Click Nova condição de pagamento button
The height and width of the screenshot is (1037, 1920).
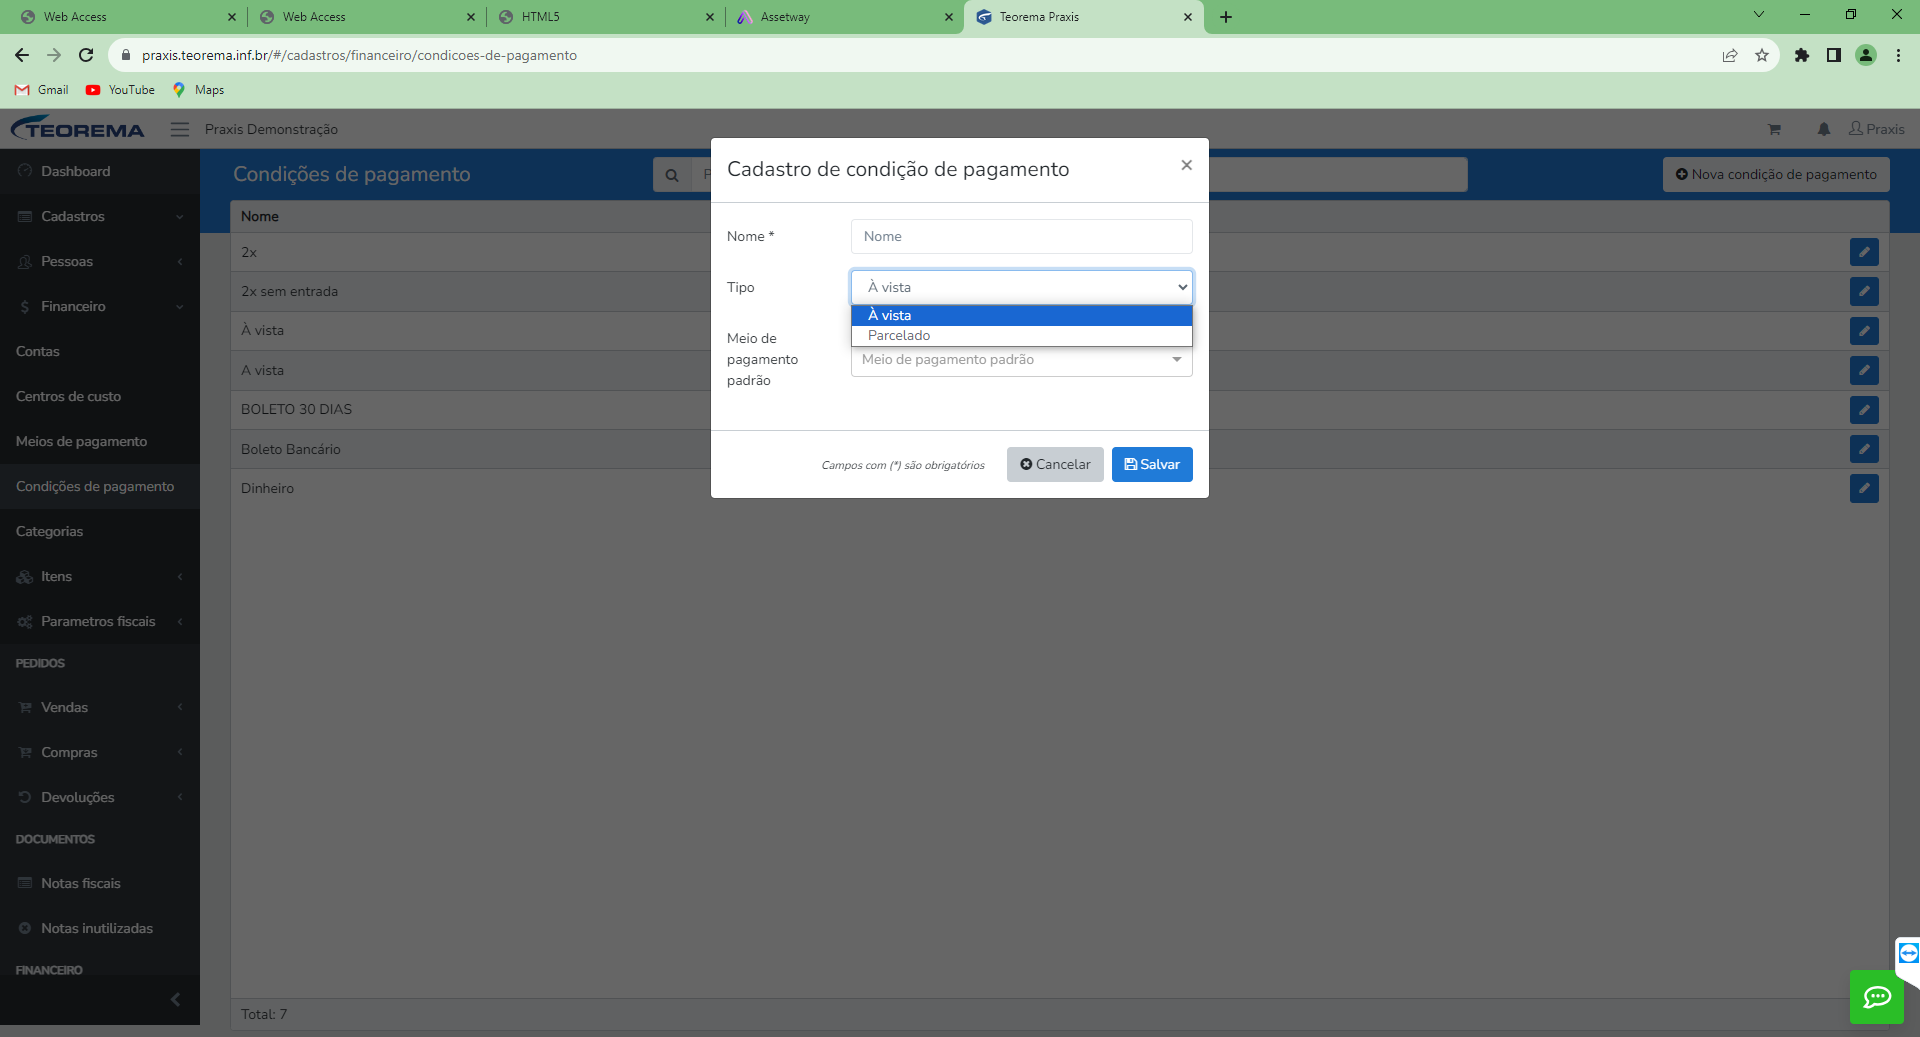1776,174
